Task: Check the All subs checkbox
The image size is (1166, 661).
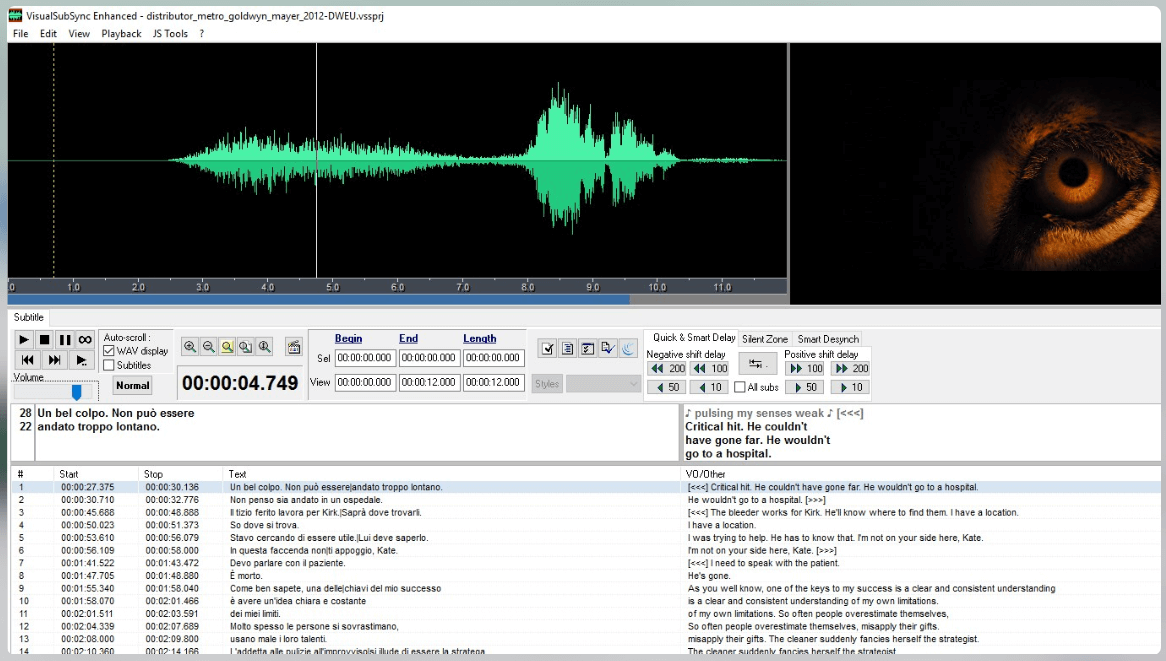Action: pyautogui.click(x=740, y=387)
